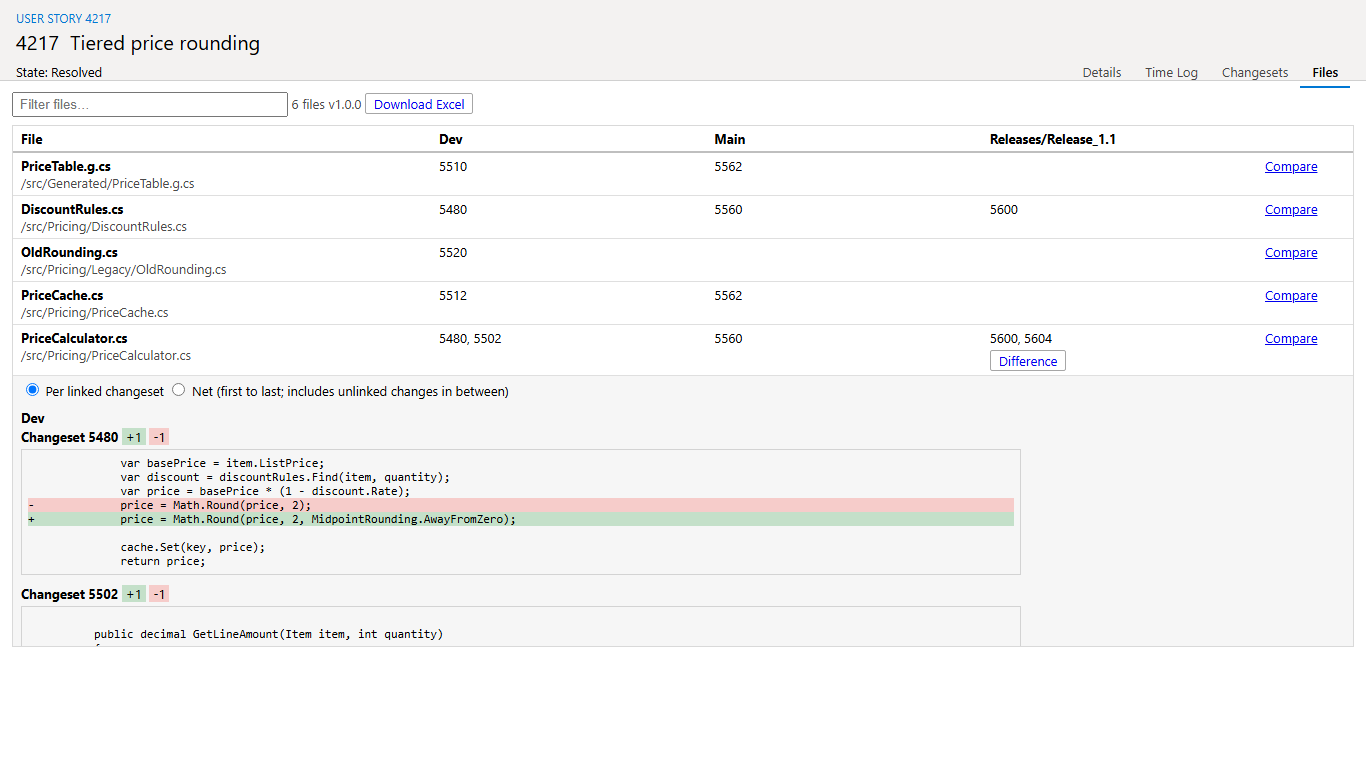Open Compare link for PriceCalculator.cs
Viewport: 1366px width, 768px height.
click(1291, 339)
